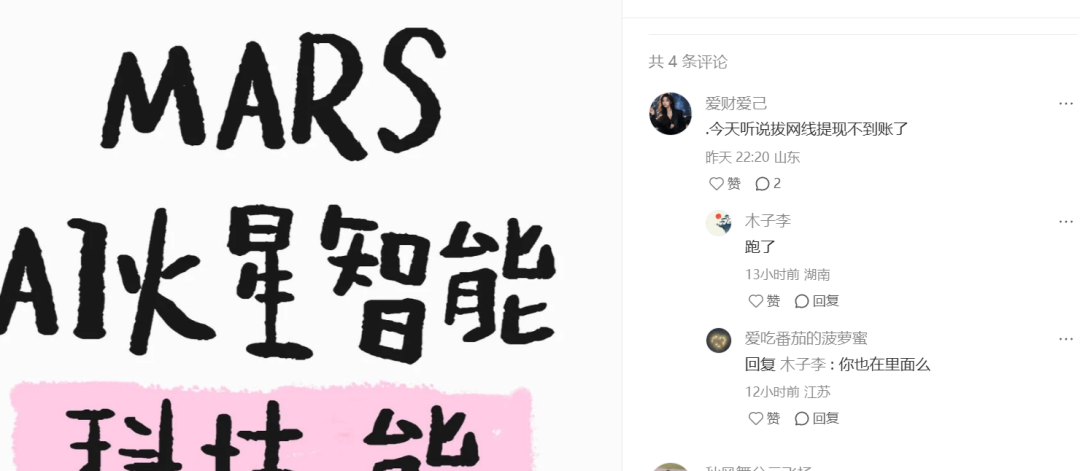Open 爱财爱己's profile avatar
The height and width of the screenshot is (471, 1080).
pyautogui.click(x=670, y=114)
